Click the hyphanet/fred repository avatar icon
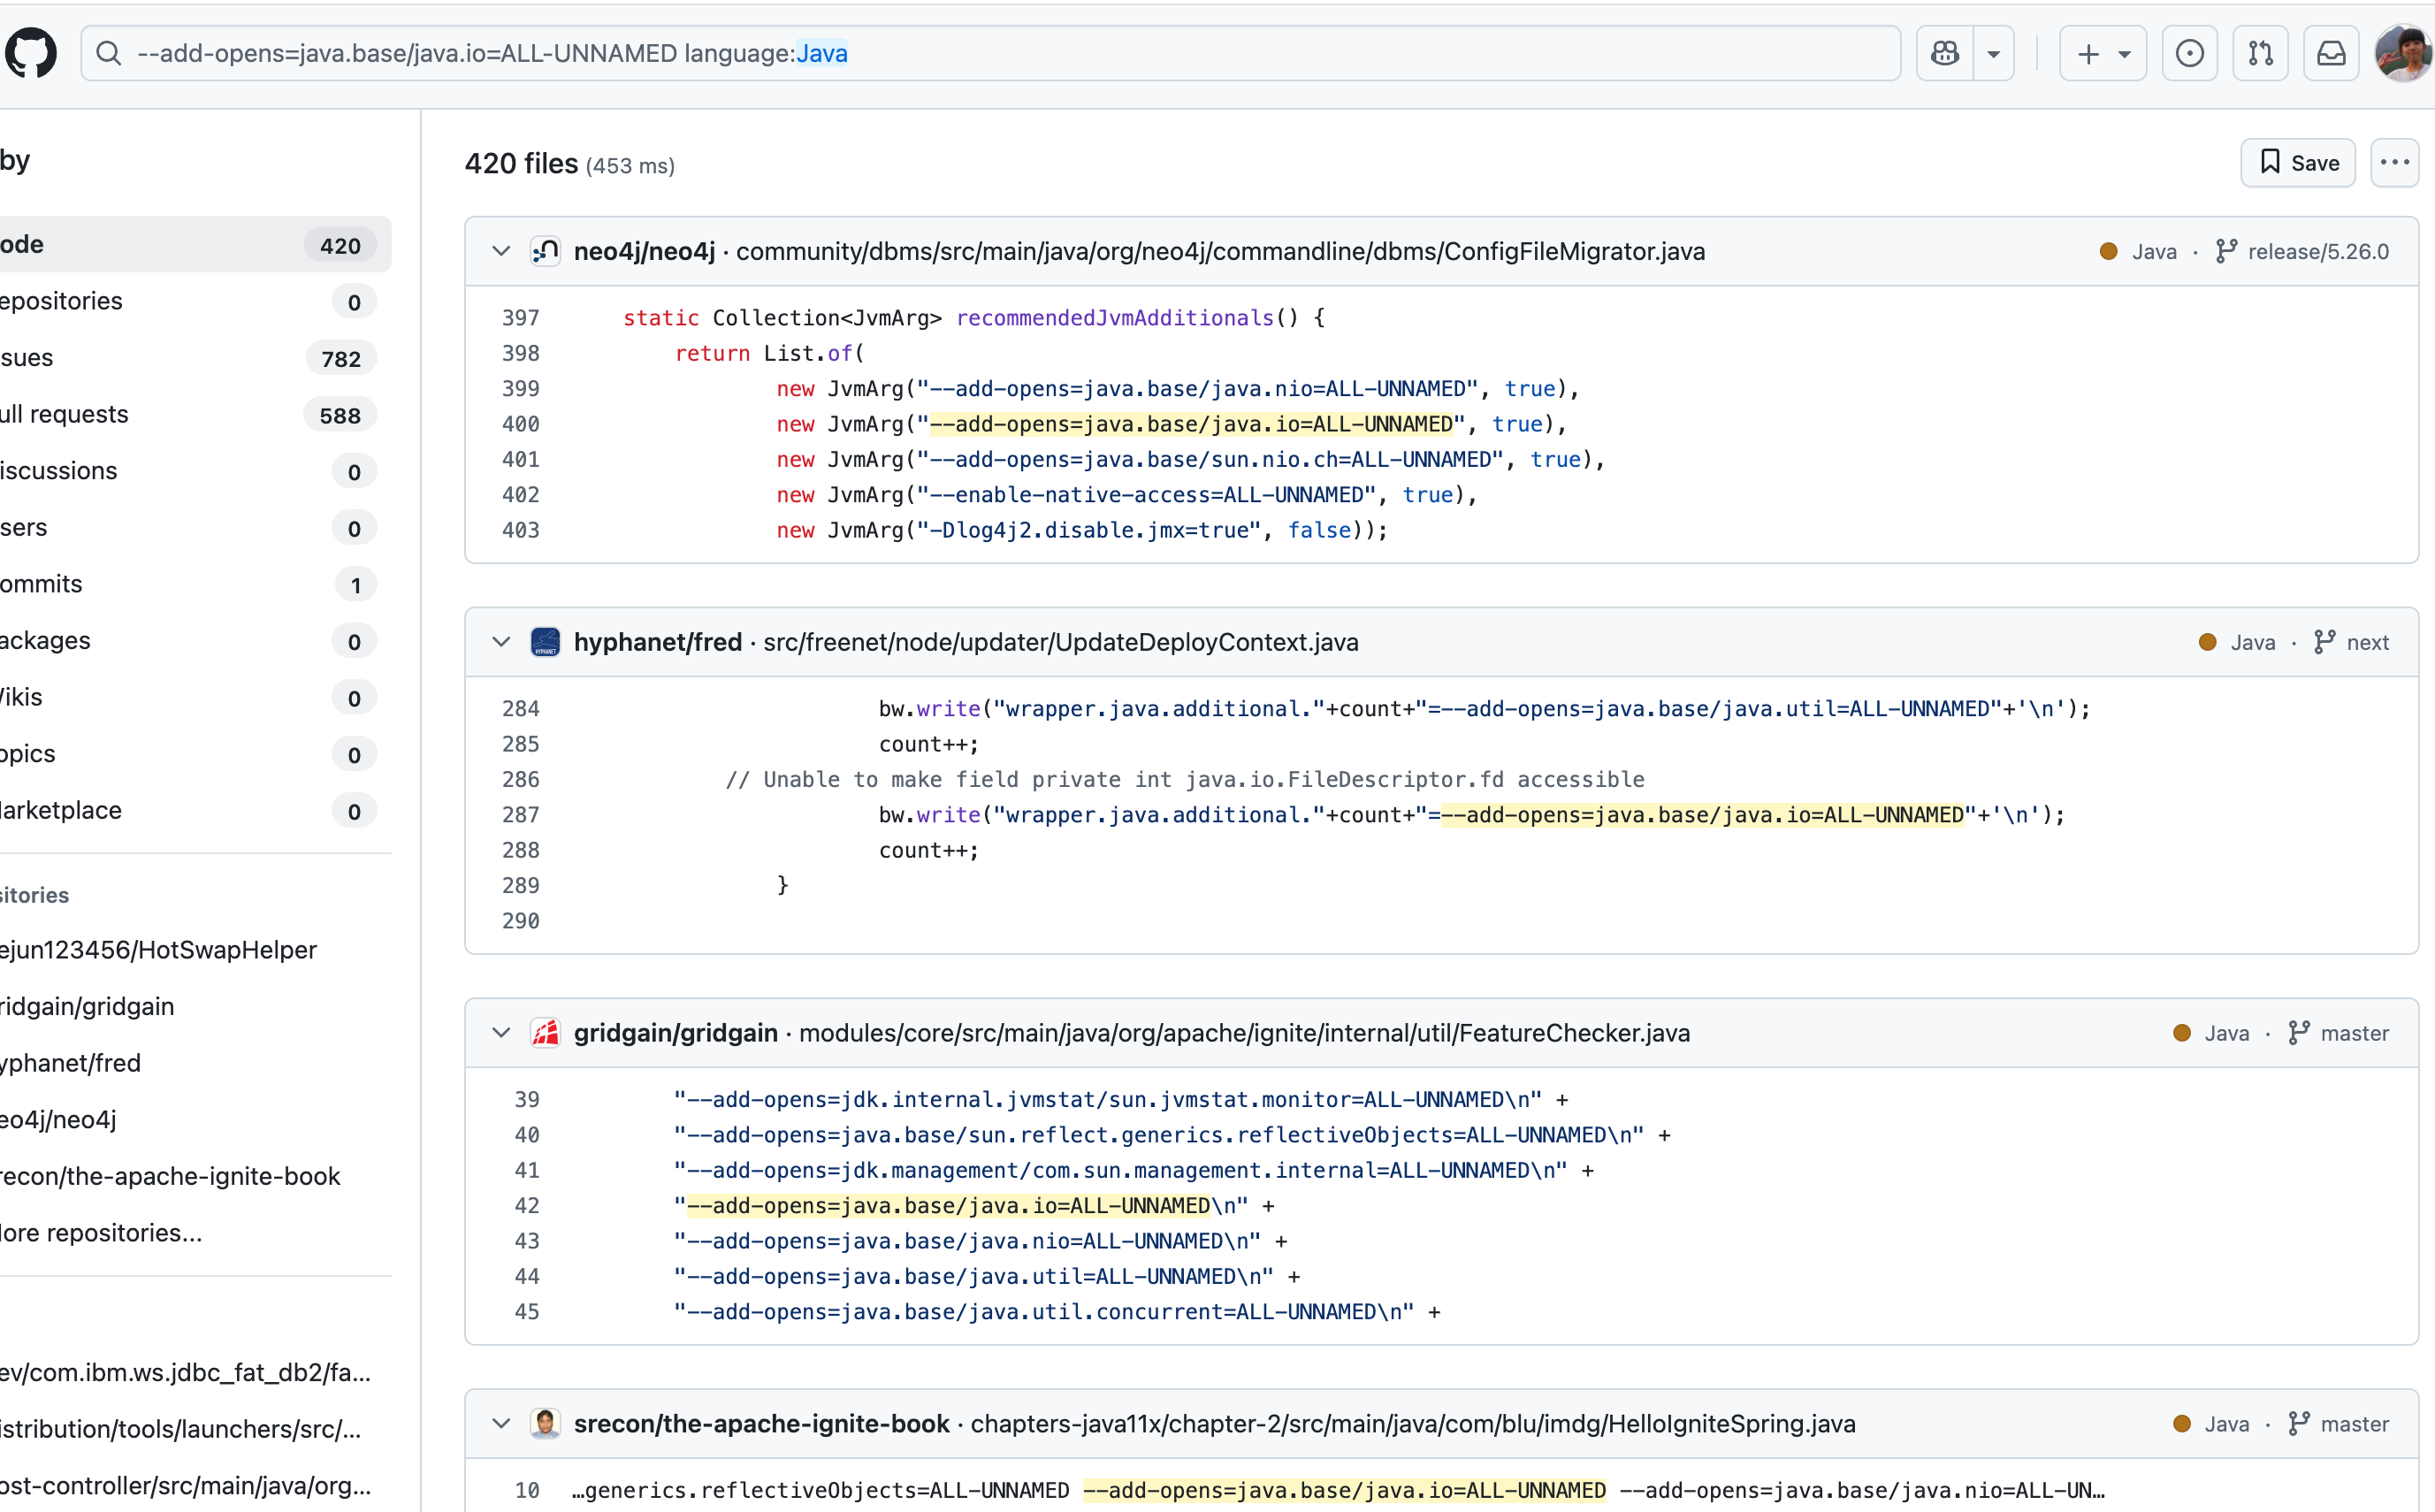This screenshot has width=2435, height=1512. pyautogui.click(x=545, y=642)
